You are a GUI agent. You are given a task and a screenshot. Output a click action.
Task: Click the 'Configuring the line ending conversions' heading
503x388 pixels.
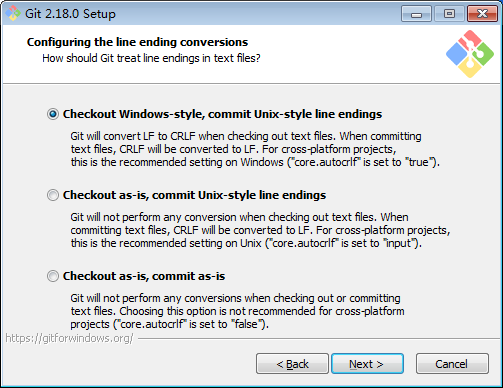[x=137, y=42]
